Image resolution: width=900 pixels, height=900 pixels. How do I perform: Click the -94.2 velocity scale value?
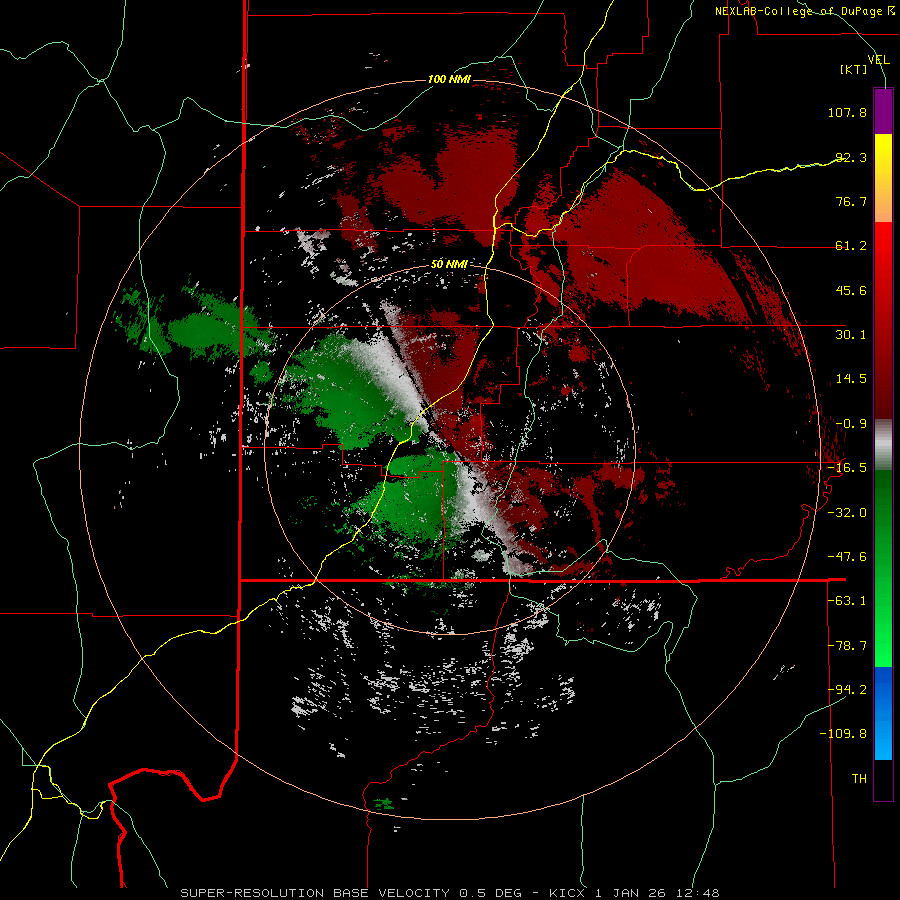[847, 690]
